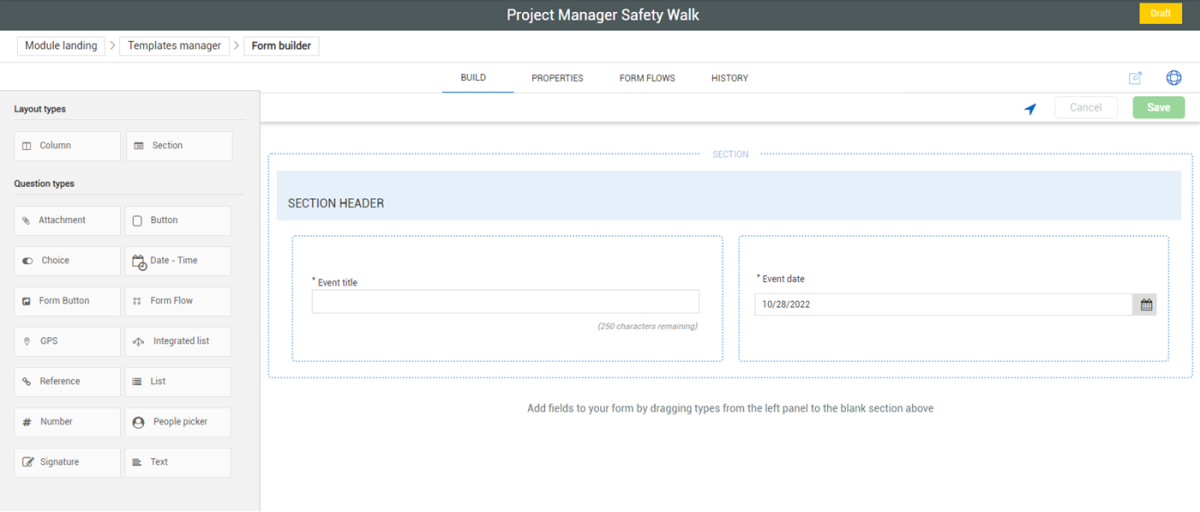View the History tab

point(729,78)
